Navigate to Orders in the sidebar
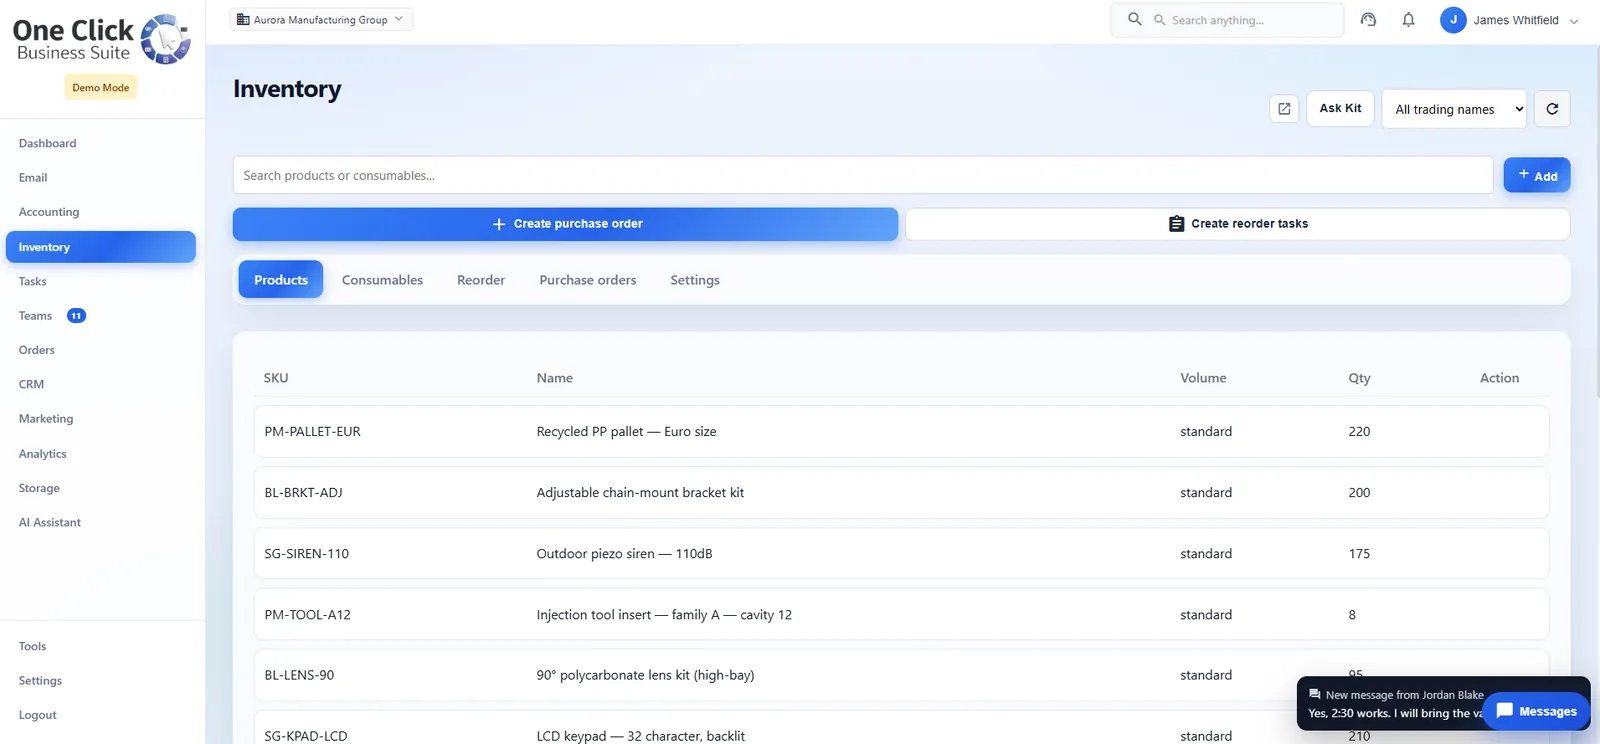 point(37,350)
